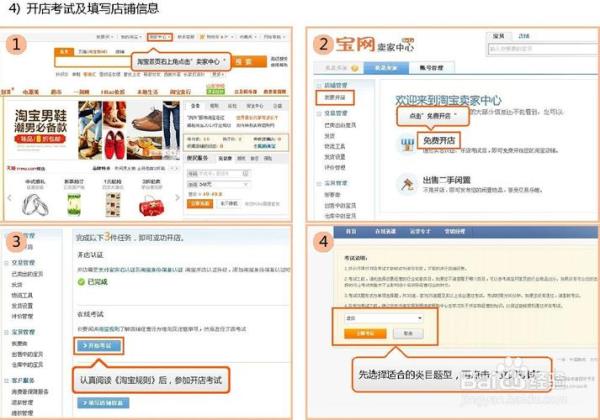
Task: Open 发货设置 in screenshot 2 sidebar
Action: pos(335,157)
